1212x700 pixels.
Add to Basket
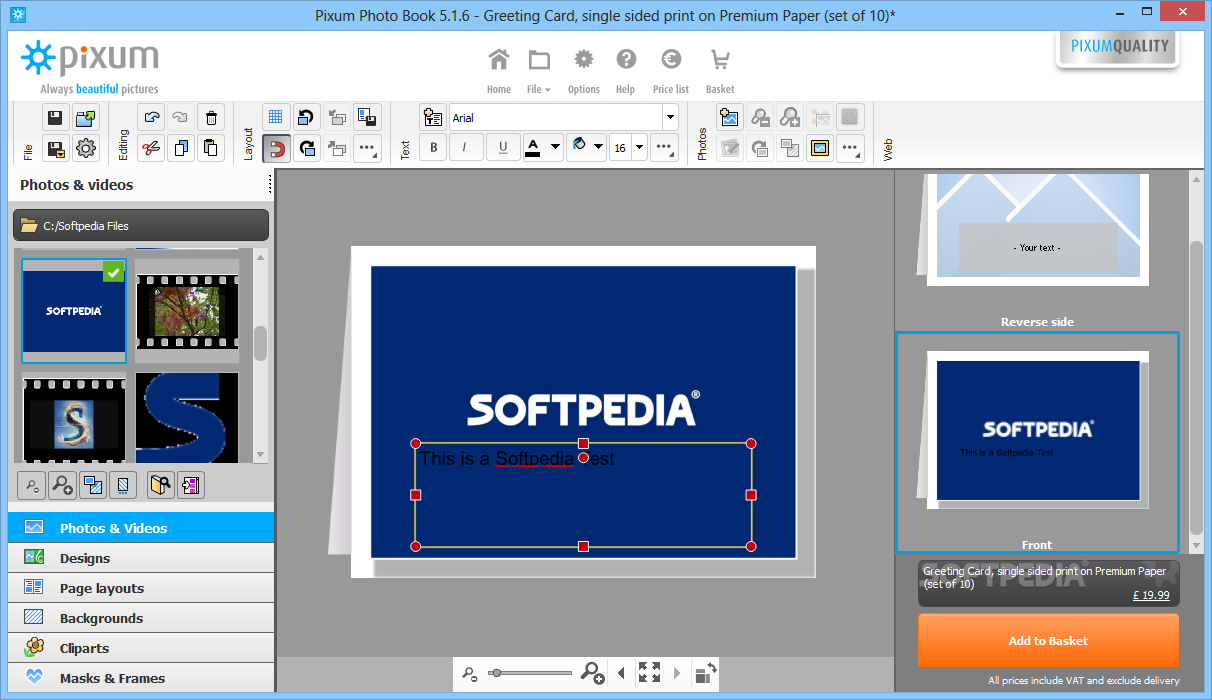point(1048,641)
